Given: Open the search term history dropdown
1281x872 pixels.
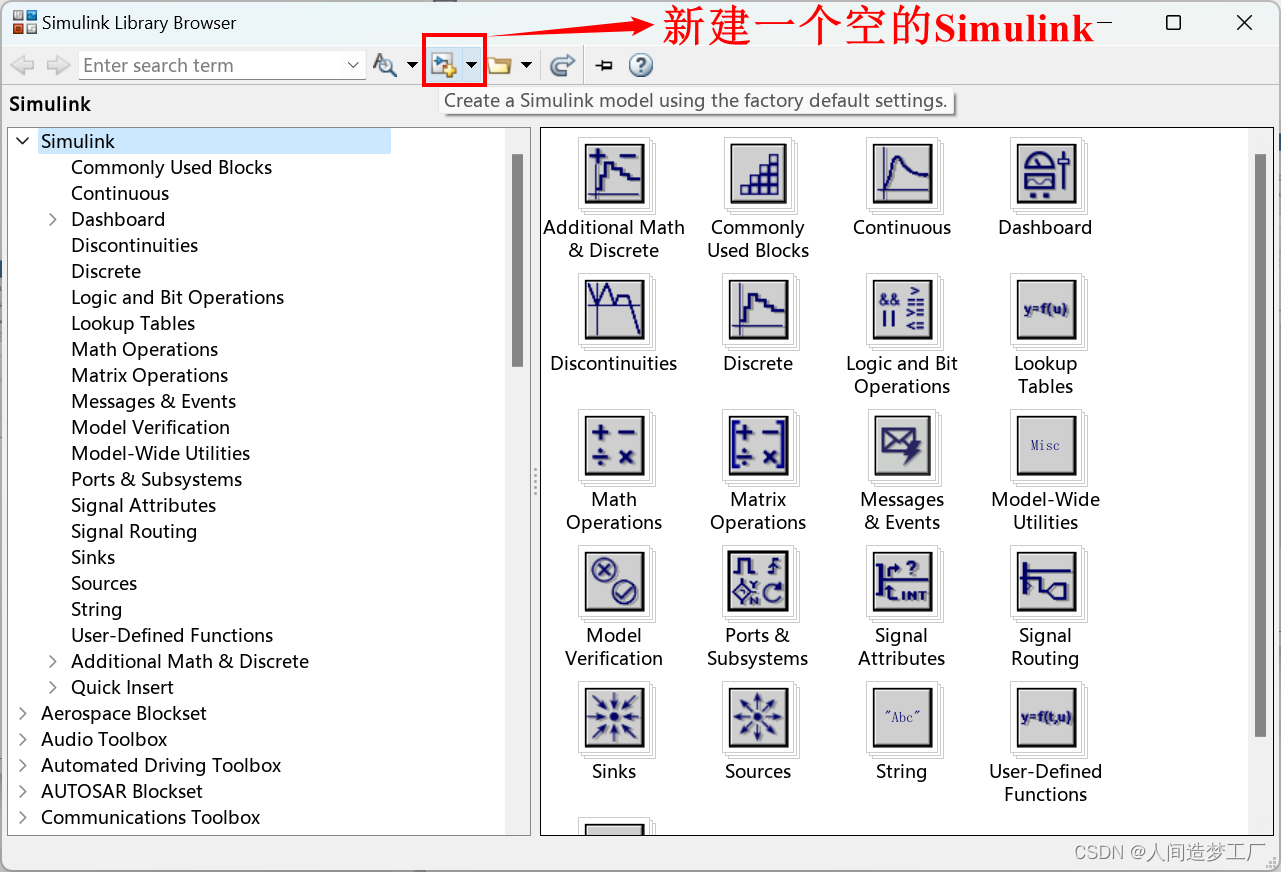Looking at the screenshot, I should (x=353, y=66).
